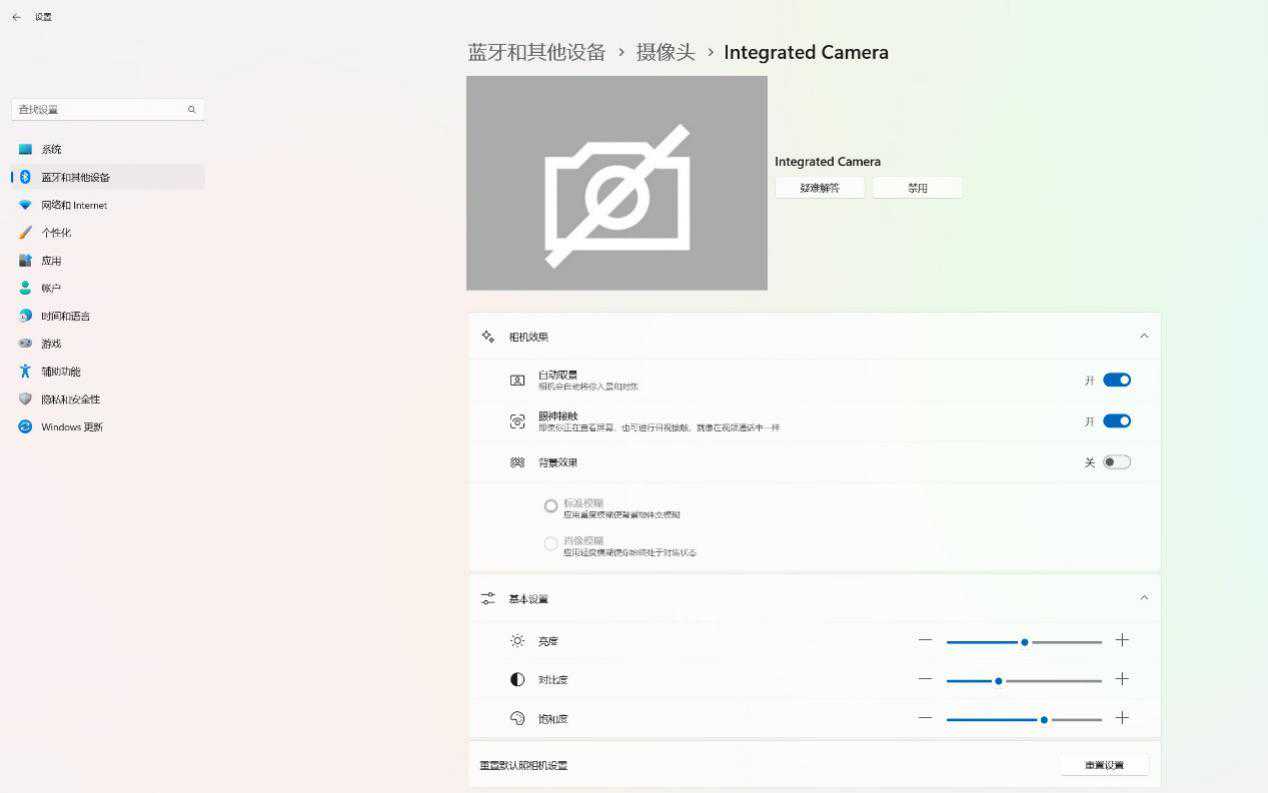Collapse the 相机效果 section chevron
This screenshot has height=793, width=1268.
(x=1144, y=336)
